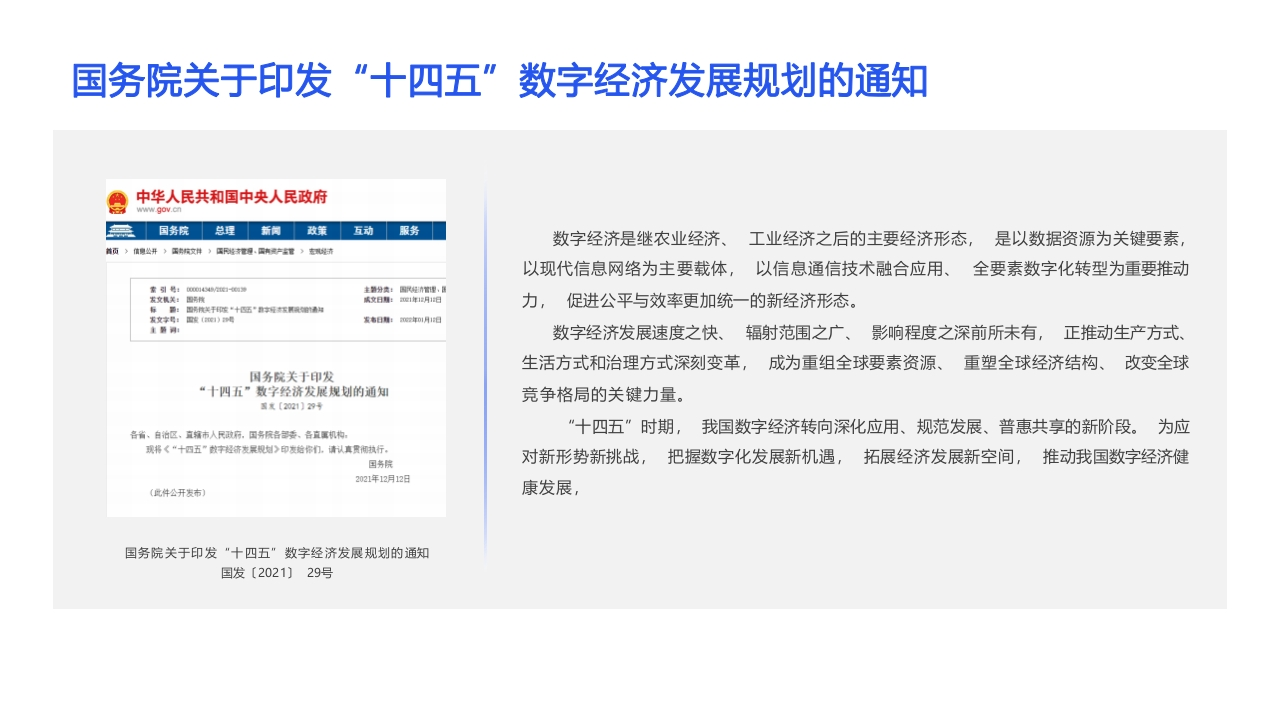Open the 互动 navbar tab
1280x720 pixels.
point(363,231)
